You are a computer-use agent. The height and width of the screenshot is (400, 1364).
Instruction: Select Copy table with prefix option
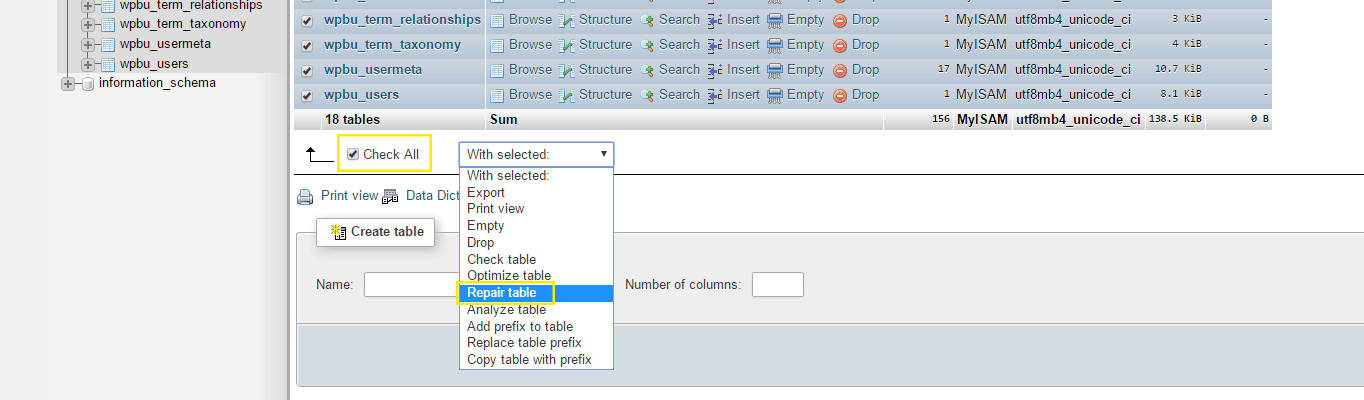[x=536, y=360]
